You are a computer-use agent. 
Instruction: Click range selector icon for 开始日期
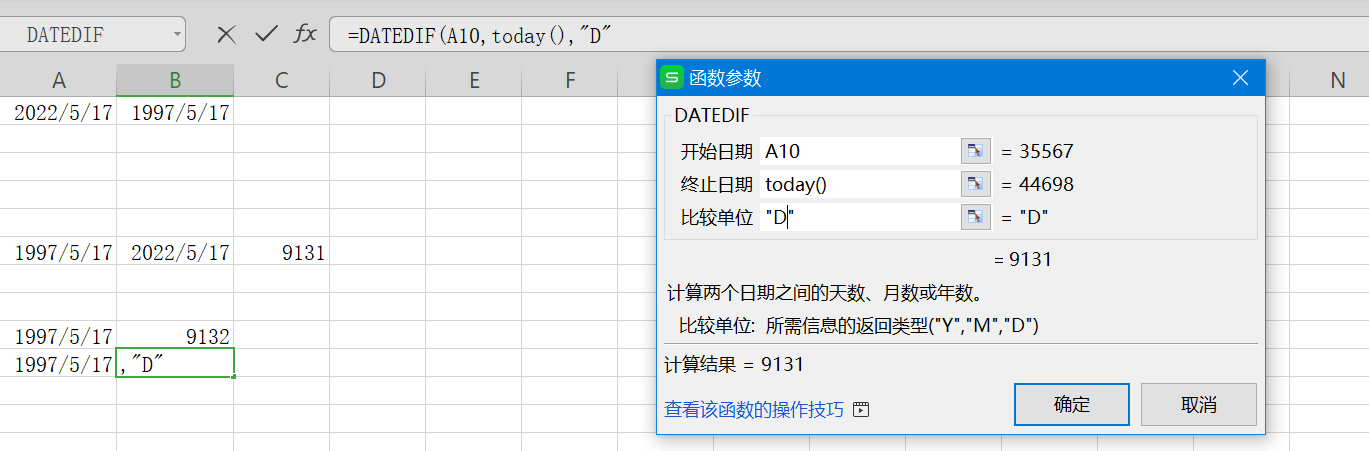(x=975, y=151)
